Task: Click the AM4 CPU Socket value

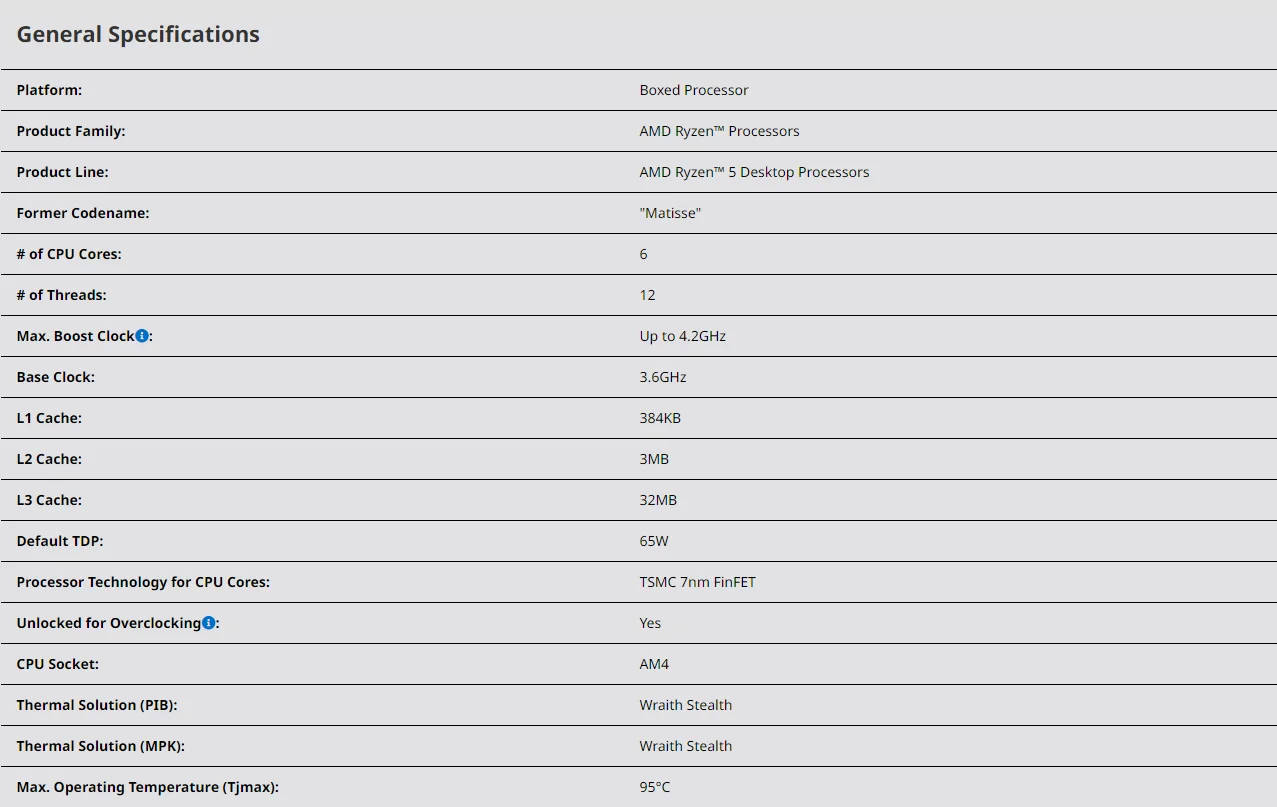Action: (x=654, y=664)
